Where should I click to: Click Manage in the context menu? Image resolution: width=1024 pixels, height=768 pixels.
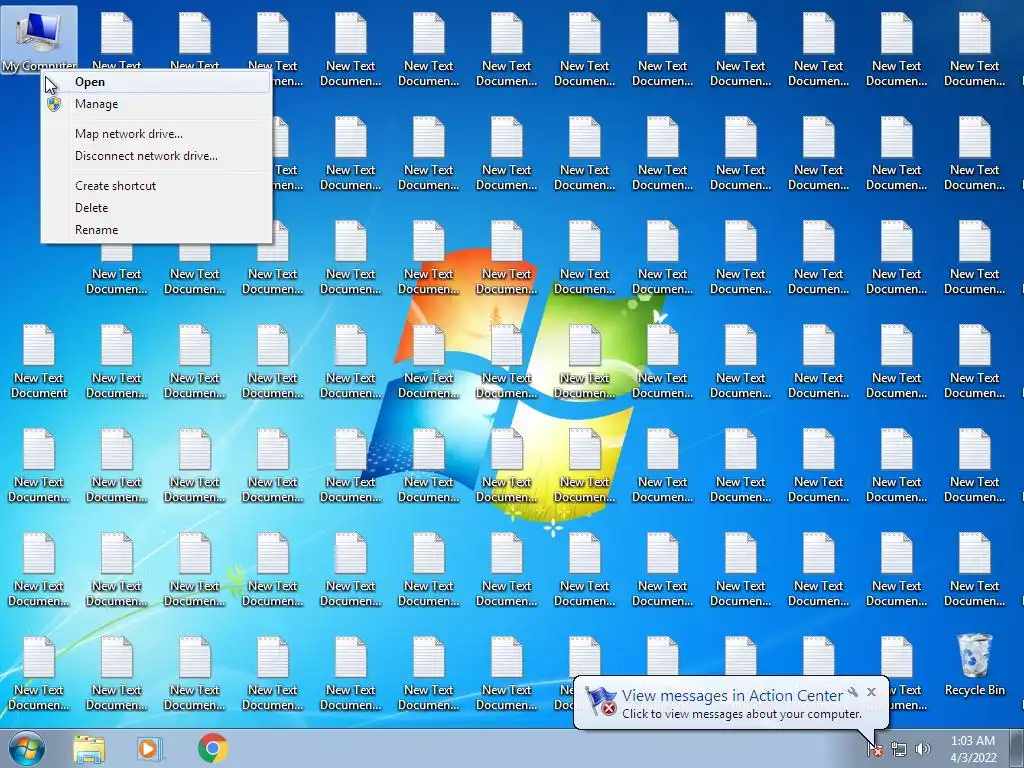coord(156,104)
